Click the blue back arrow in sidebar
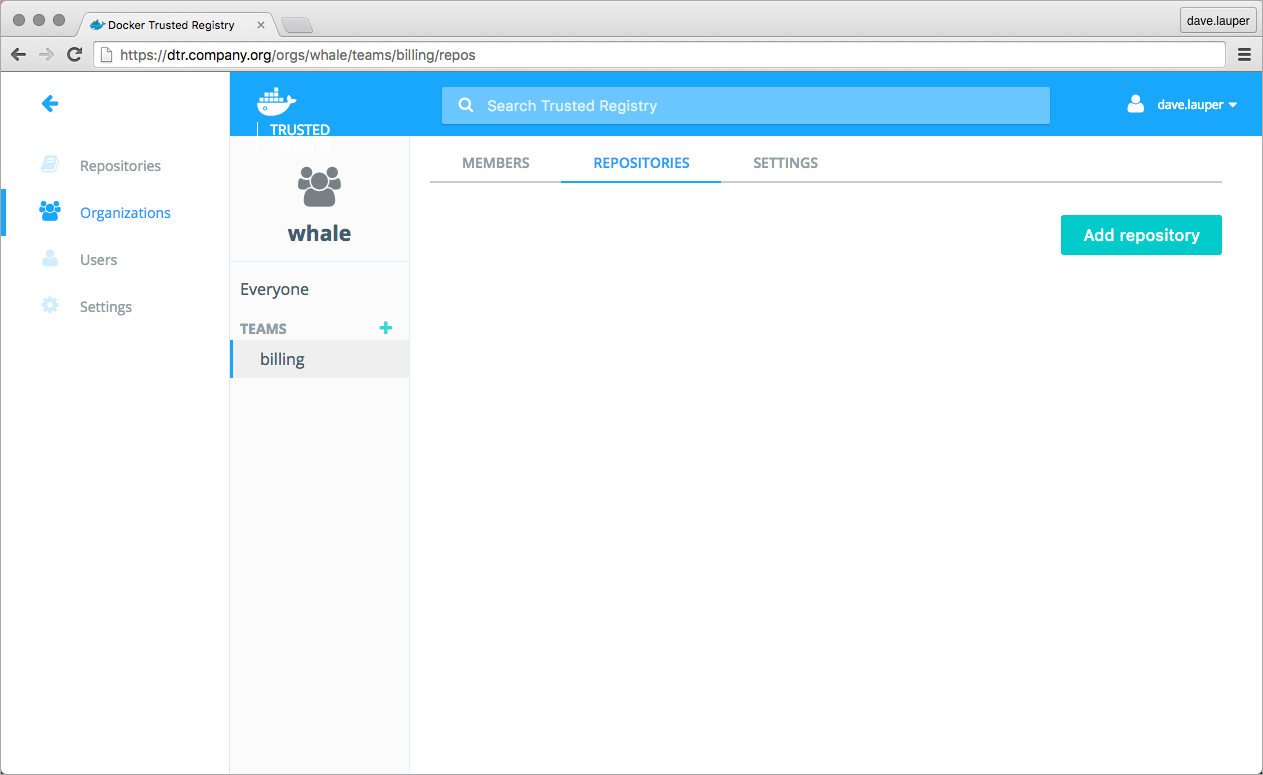This screenshot has width=1263, height=775. [50, 103]
